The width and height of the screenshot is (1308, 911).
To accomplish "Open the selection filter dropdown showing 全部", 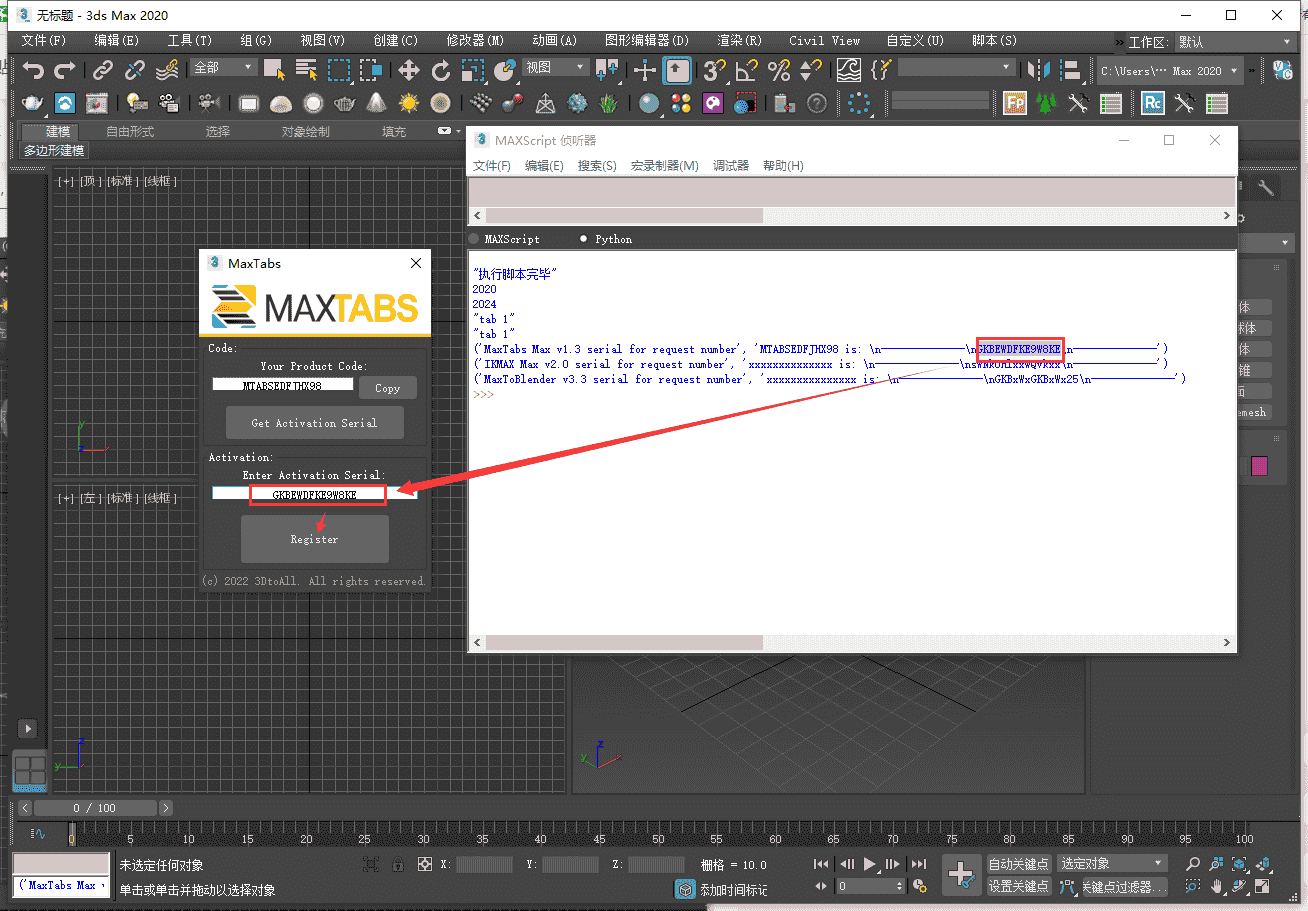I will (x=223, y=68).
